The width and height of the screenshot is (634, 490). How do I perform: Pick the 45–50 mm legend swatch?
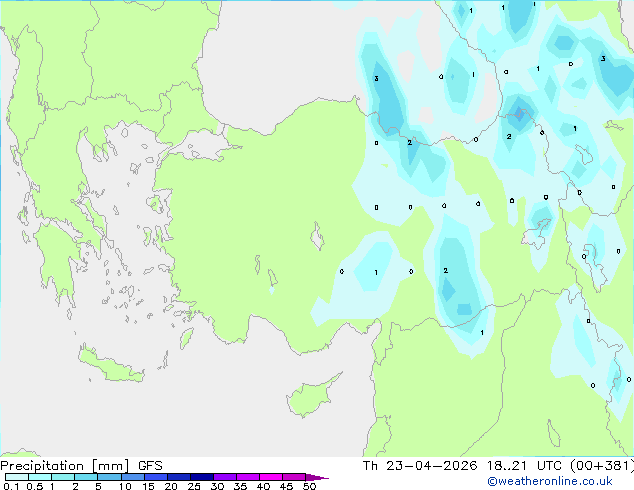coord(294,477)
